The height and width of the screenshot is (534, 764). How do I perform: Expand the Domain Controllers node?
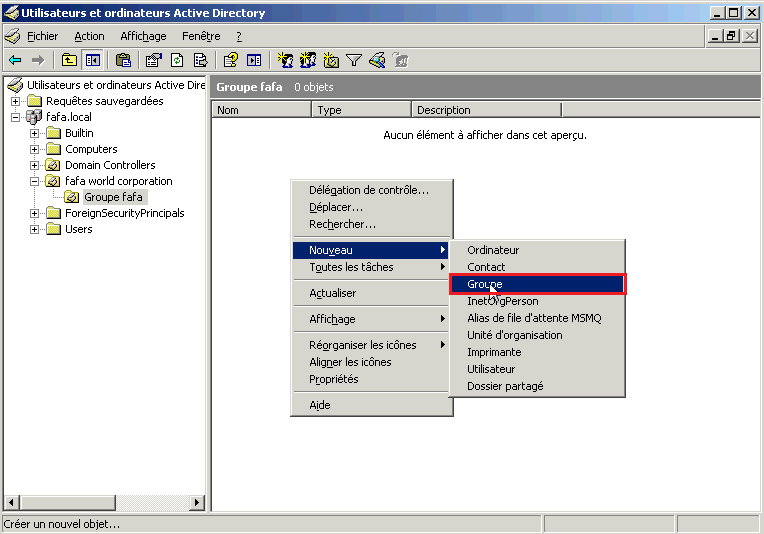tap(35, 166)
